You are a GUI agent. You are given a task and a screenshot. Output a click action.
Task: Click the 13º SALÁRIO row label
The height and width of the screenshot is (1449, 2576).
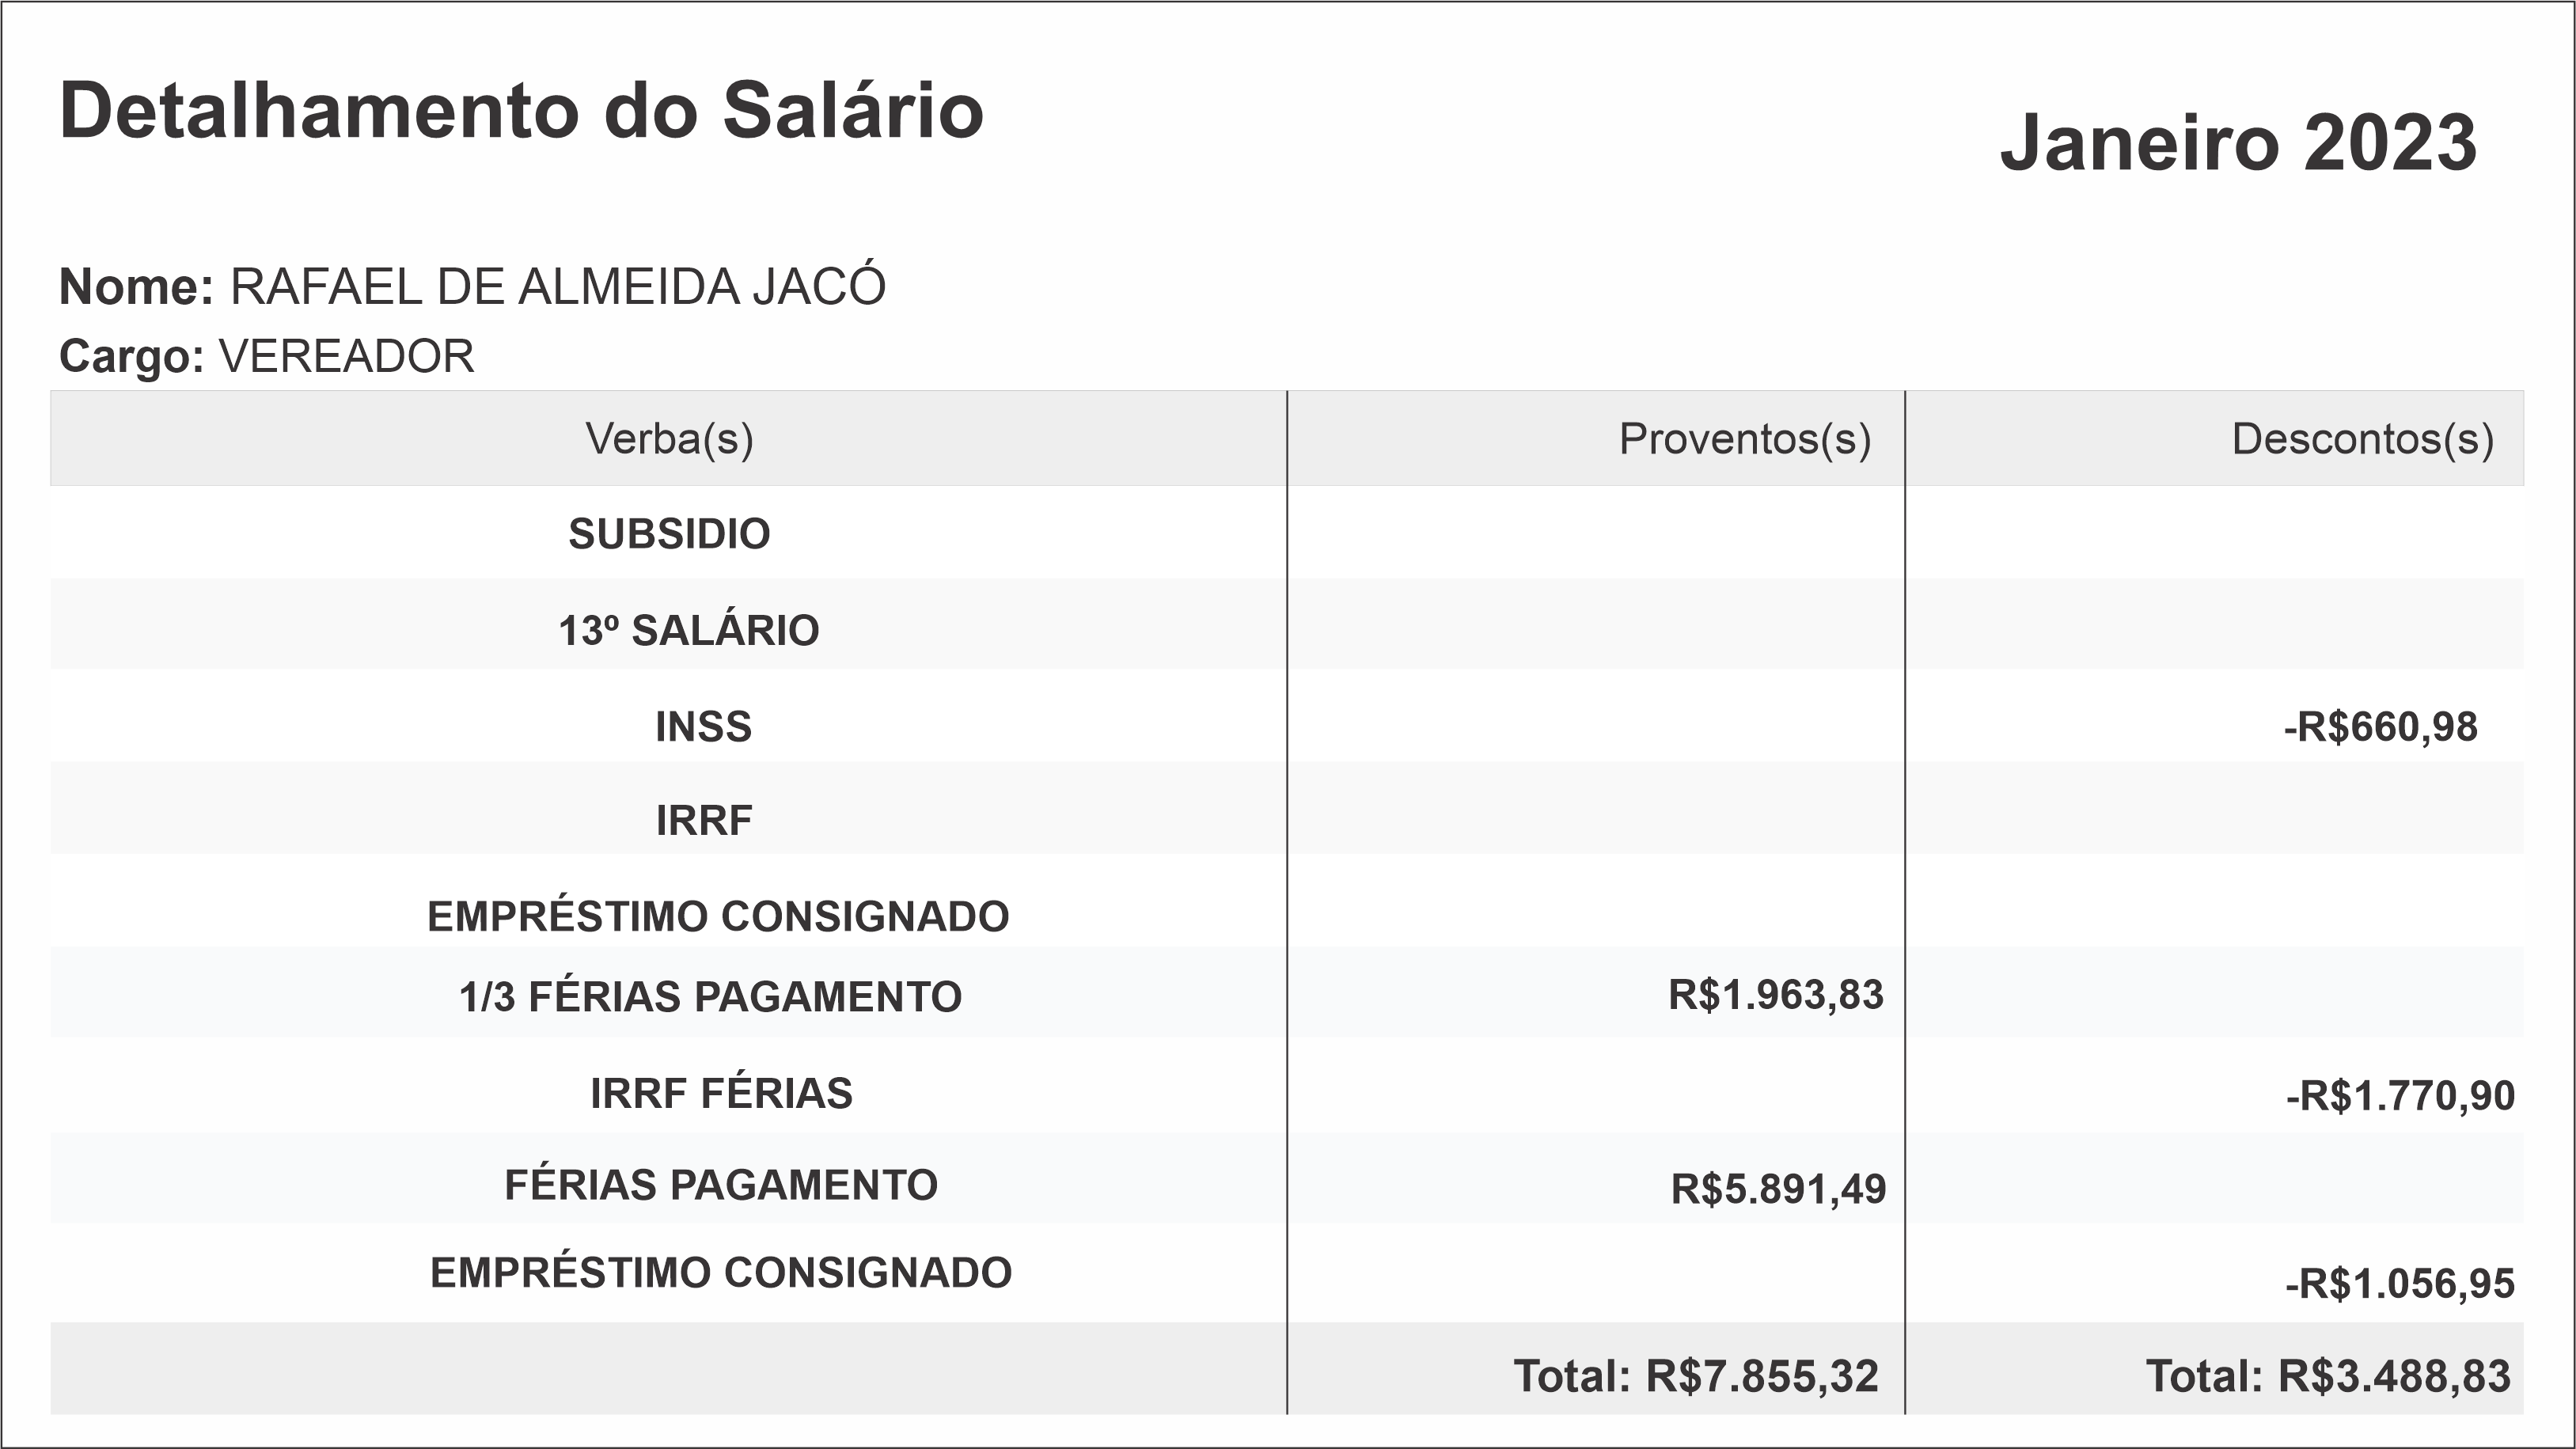click(x=688, y=631)
